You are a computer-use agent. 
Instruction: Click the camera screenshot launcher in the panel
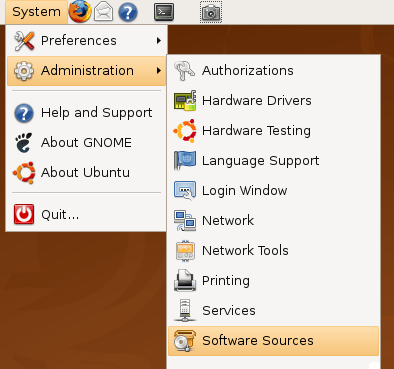point(211,12)
